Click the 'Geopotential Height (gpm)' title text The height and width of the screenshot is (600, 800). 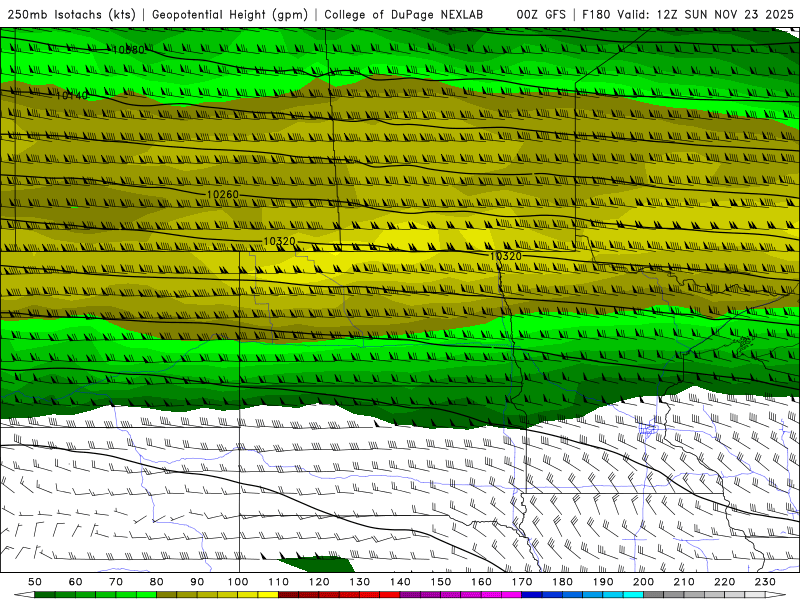[x=230, y=15]
